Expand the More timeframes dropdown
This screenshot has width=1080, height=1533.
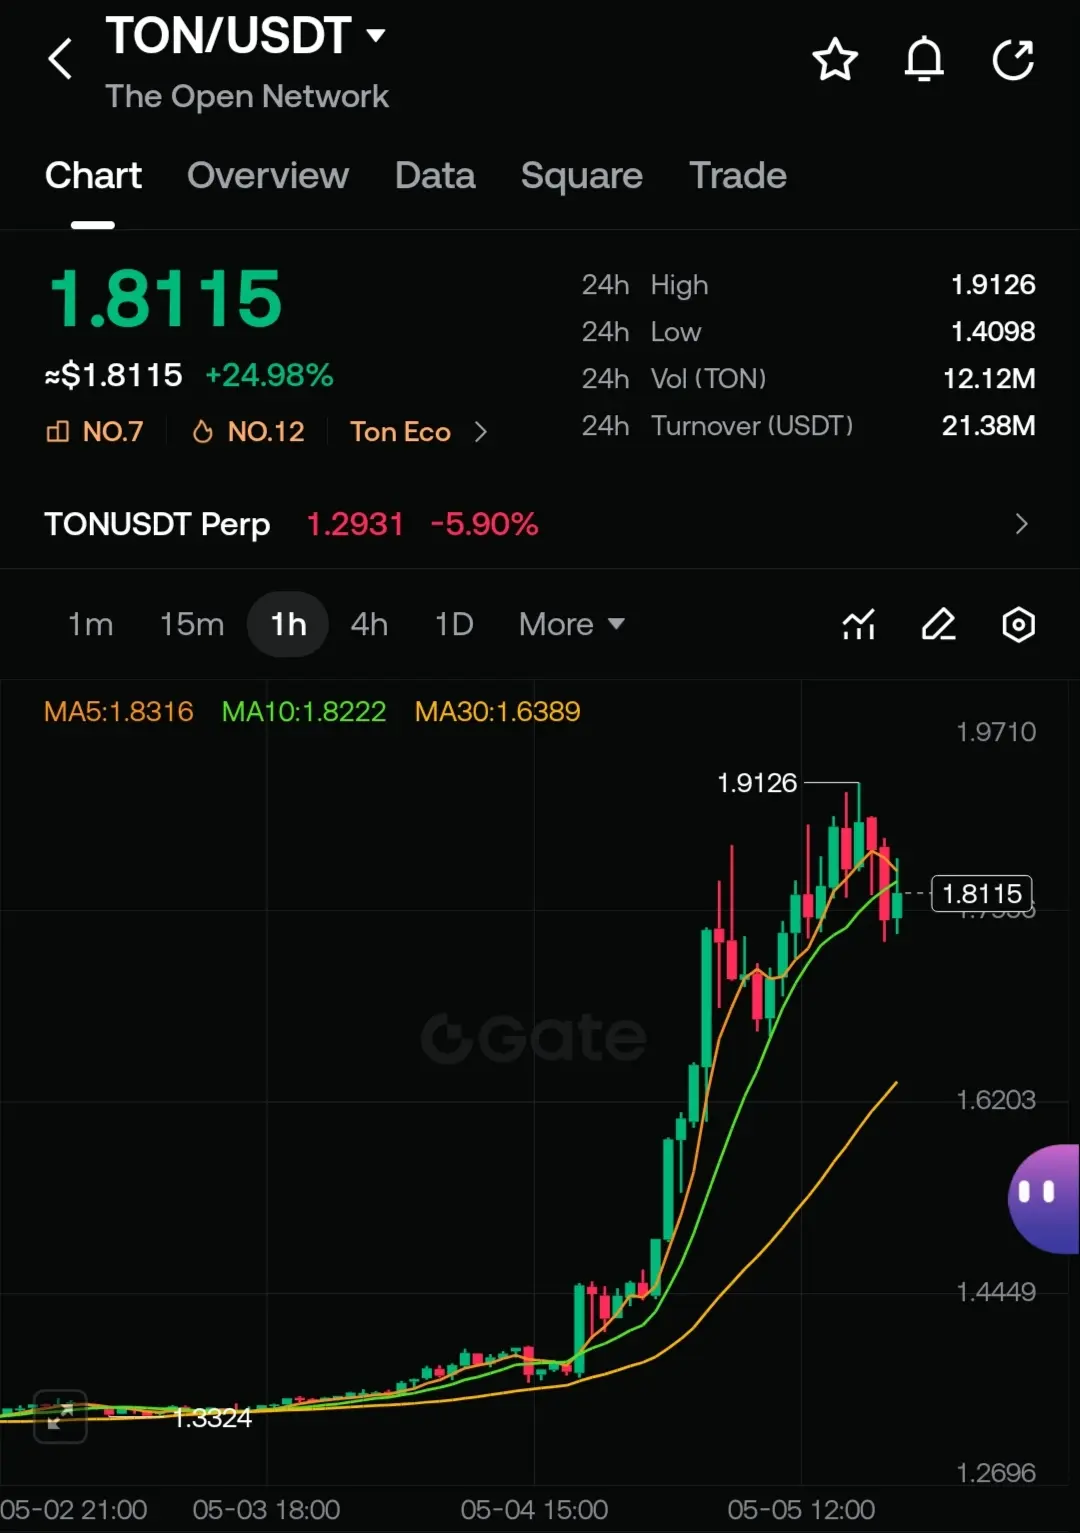(572, 625)
